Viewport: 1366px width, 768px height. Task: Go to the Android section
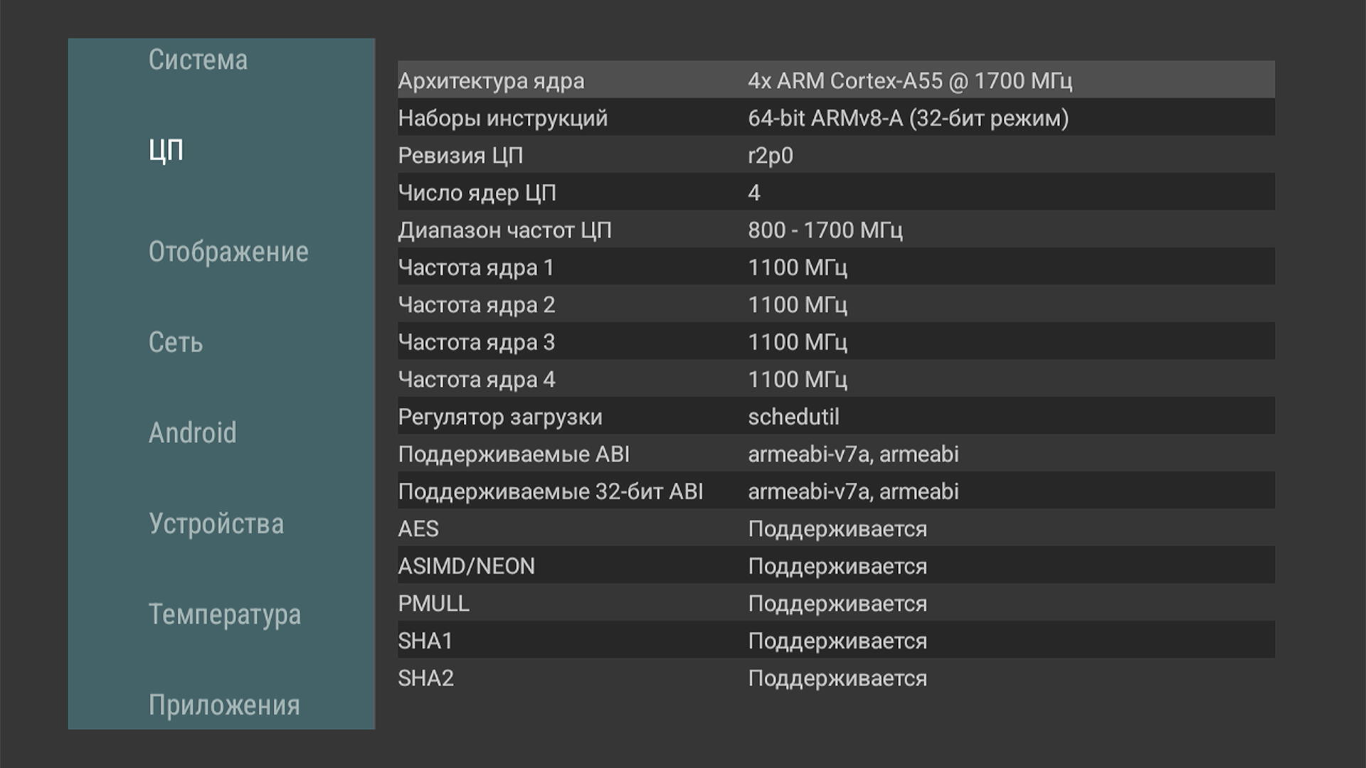pyautogui.click(x=193, y=433)
